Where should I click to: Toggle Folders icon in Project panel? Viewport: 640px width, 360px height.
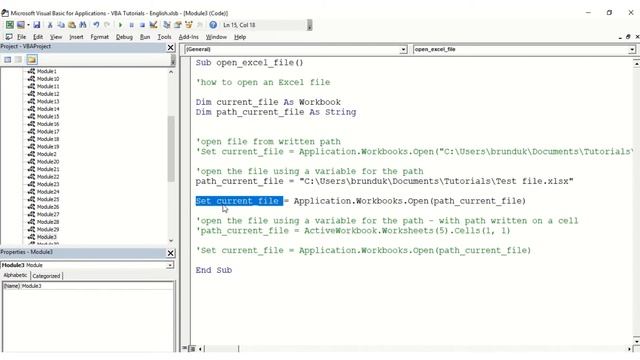32,60
